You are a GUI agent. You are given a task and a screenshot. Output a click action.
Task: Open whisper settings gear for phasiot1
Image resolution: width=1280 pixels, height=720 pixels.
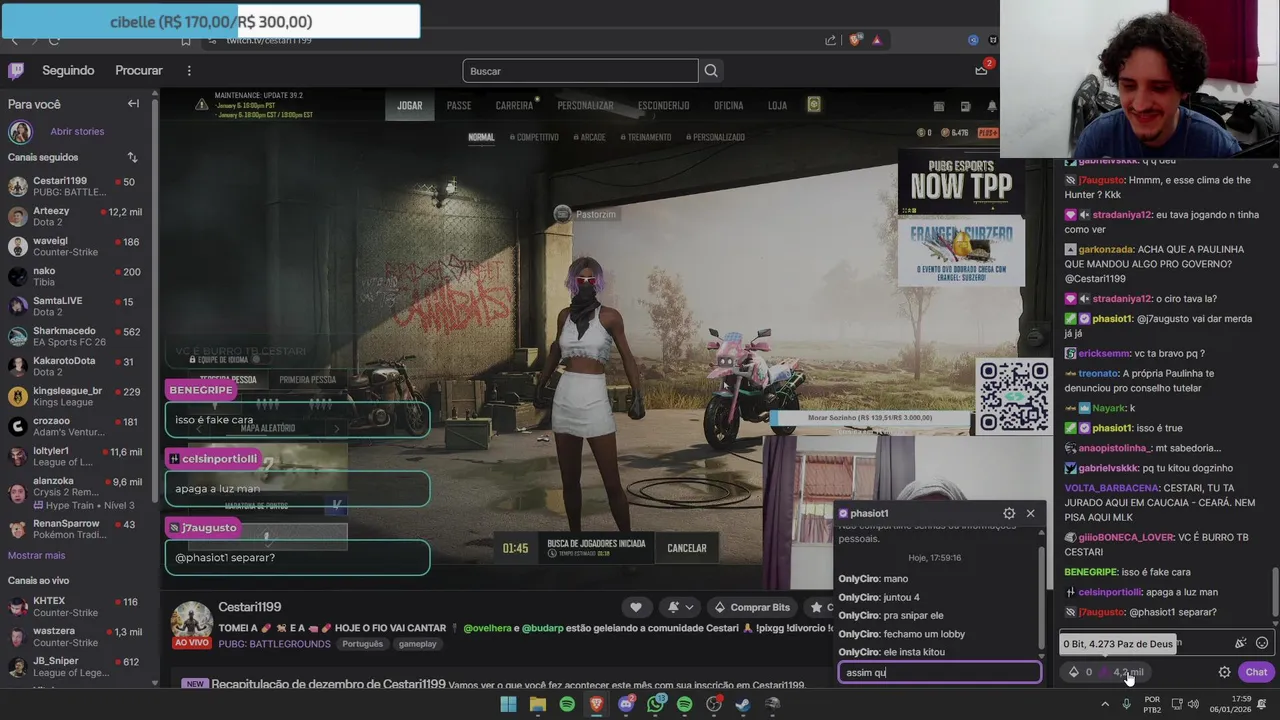tap(1009, 513)
